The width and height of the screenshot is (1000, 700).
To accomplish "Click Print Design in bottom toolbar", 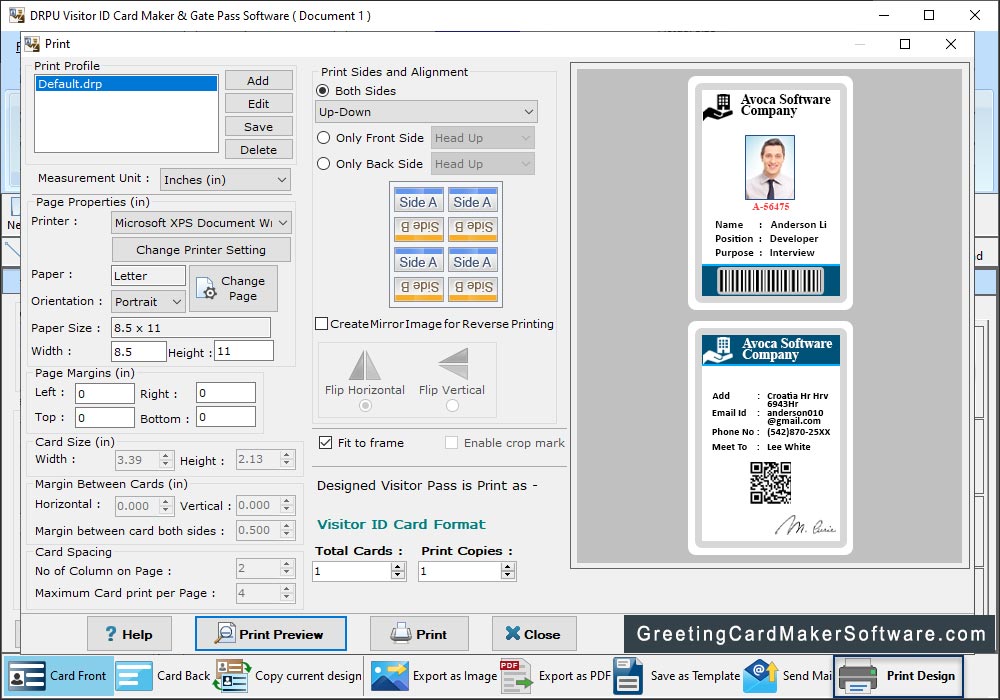I will tap(897, 676).
